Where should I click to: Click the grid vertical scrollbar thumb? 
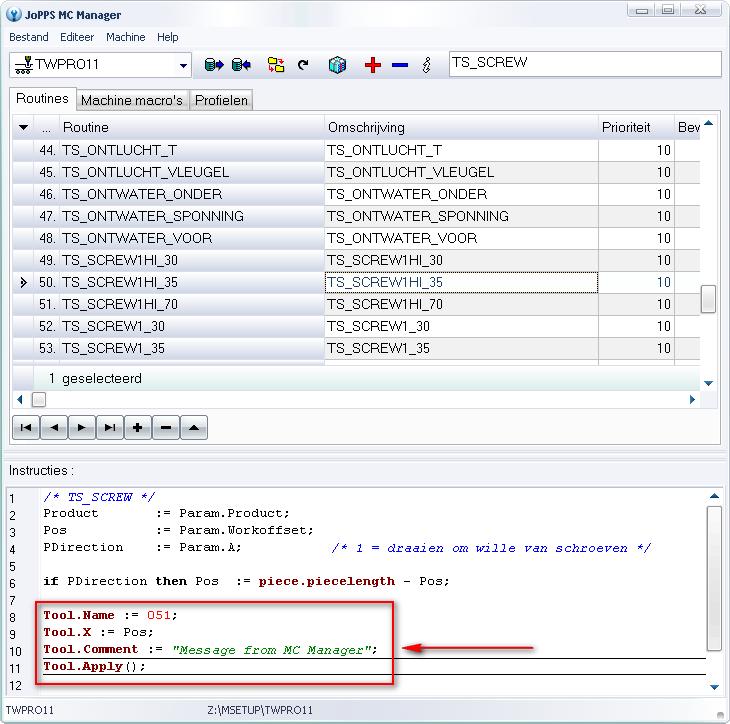(x=708, y=299)
